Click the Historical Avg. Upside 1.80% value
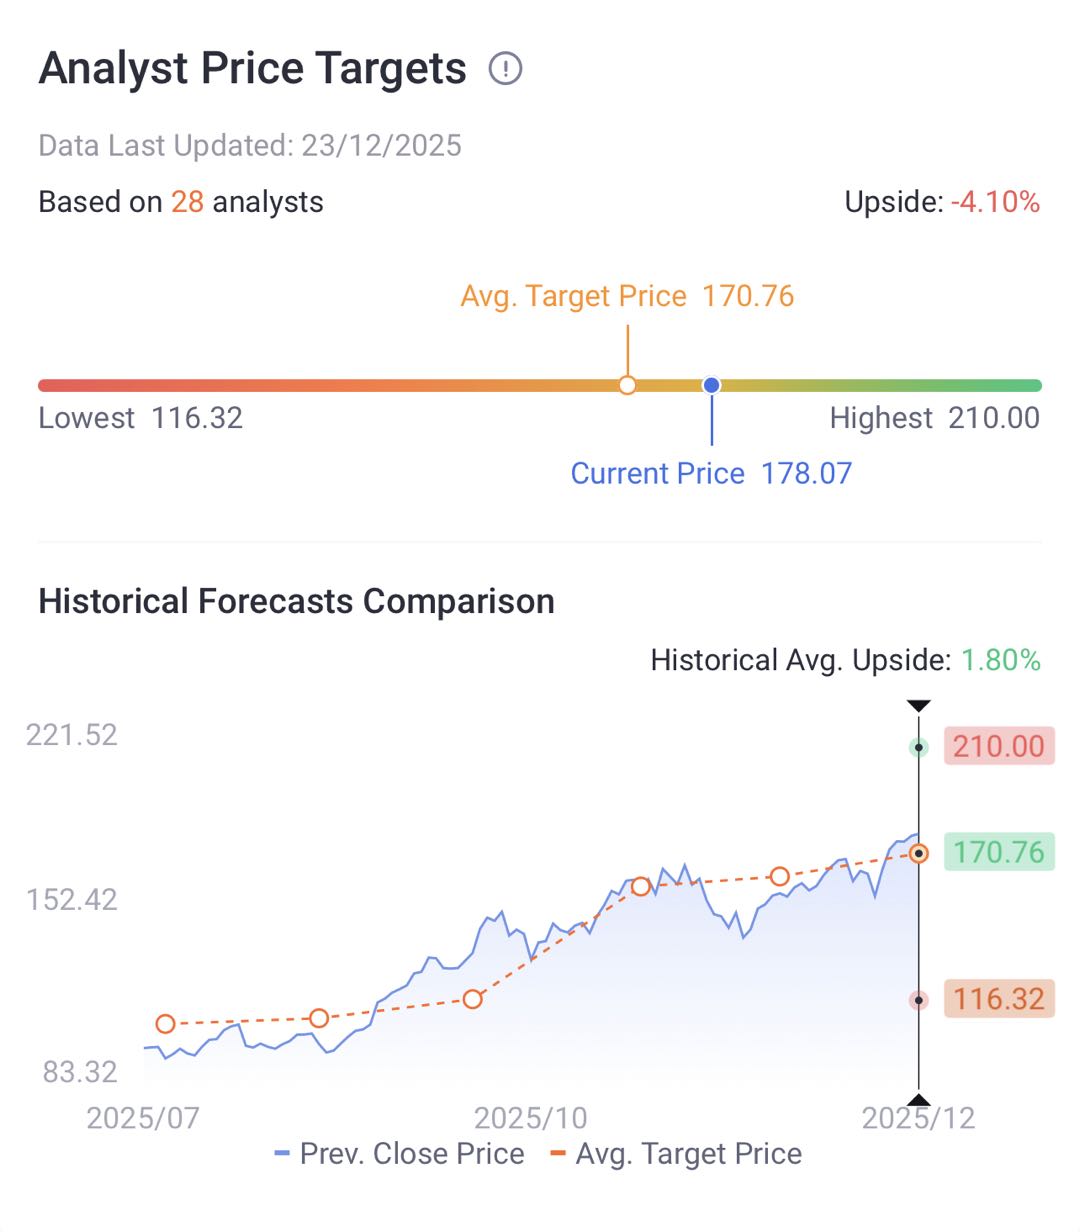1080x1232 pixels. point(1000,660)
